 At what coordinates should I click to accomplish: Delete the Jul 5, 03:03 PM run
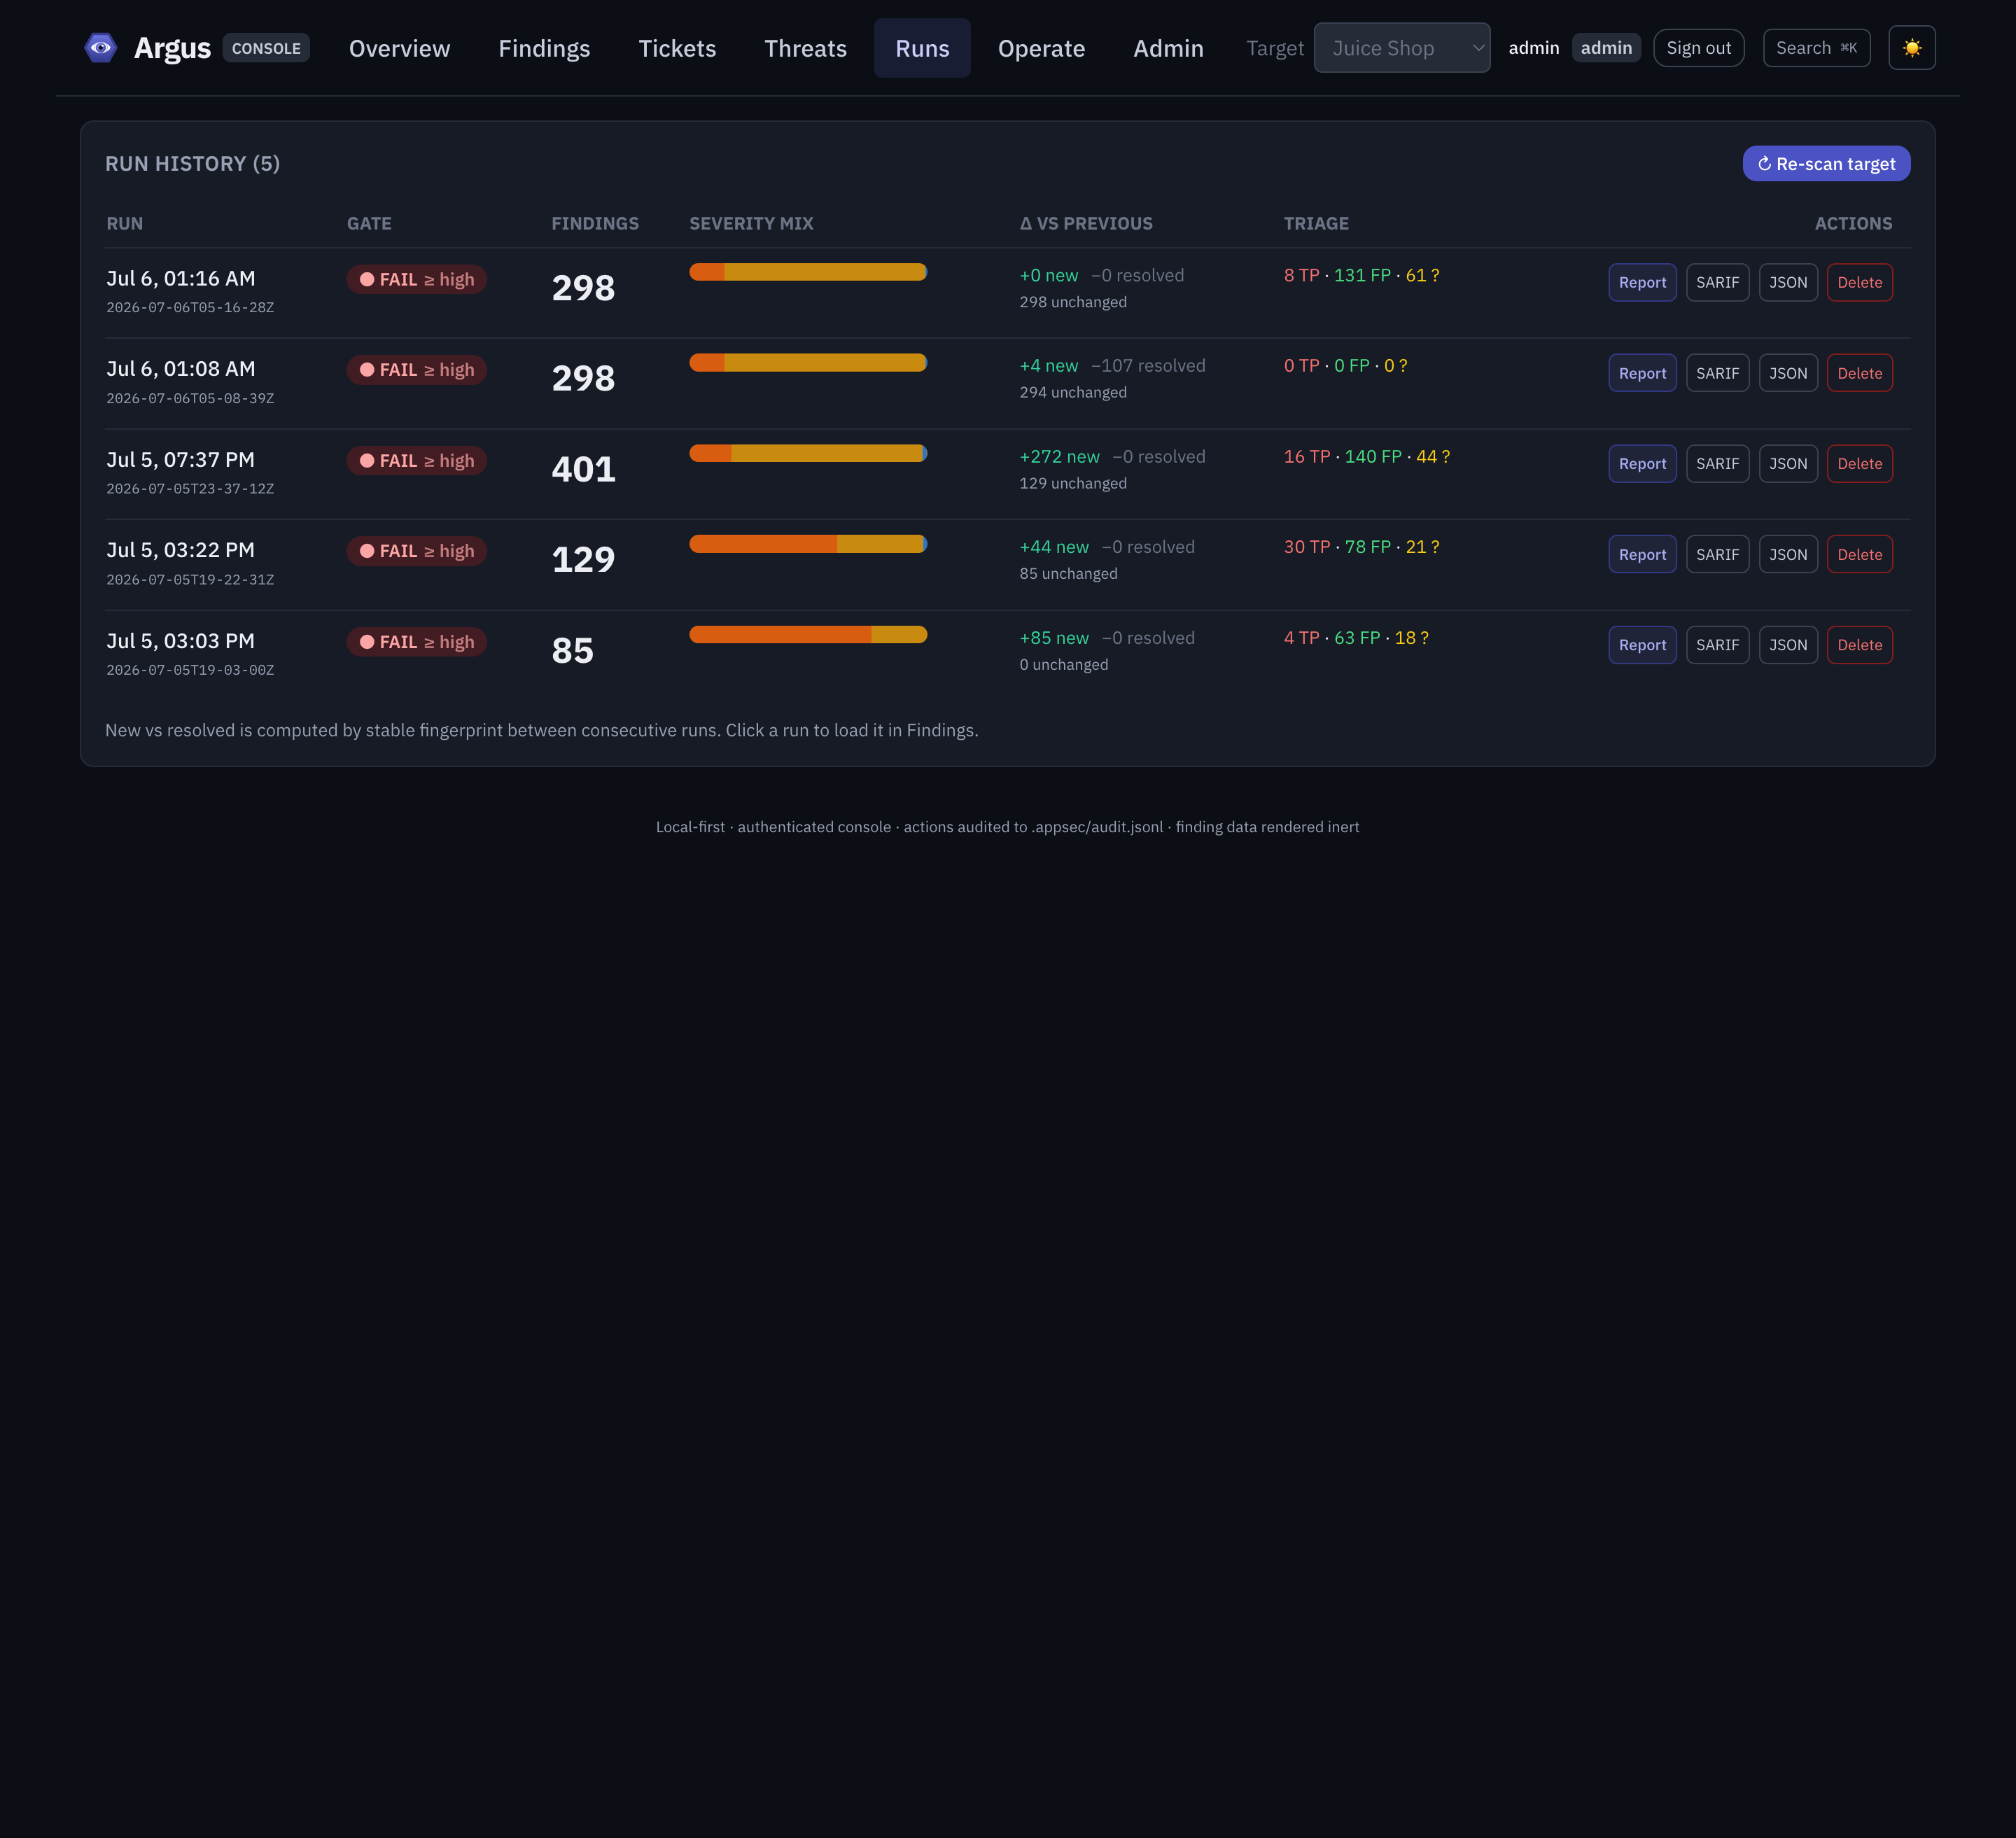(x=1858, y=645)
